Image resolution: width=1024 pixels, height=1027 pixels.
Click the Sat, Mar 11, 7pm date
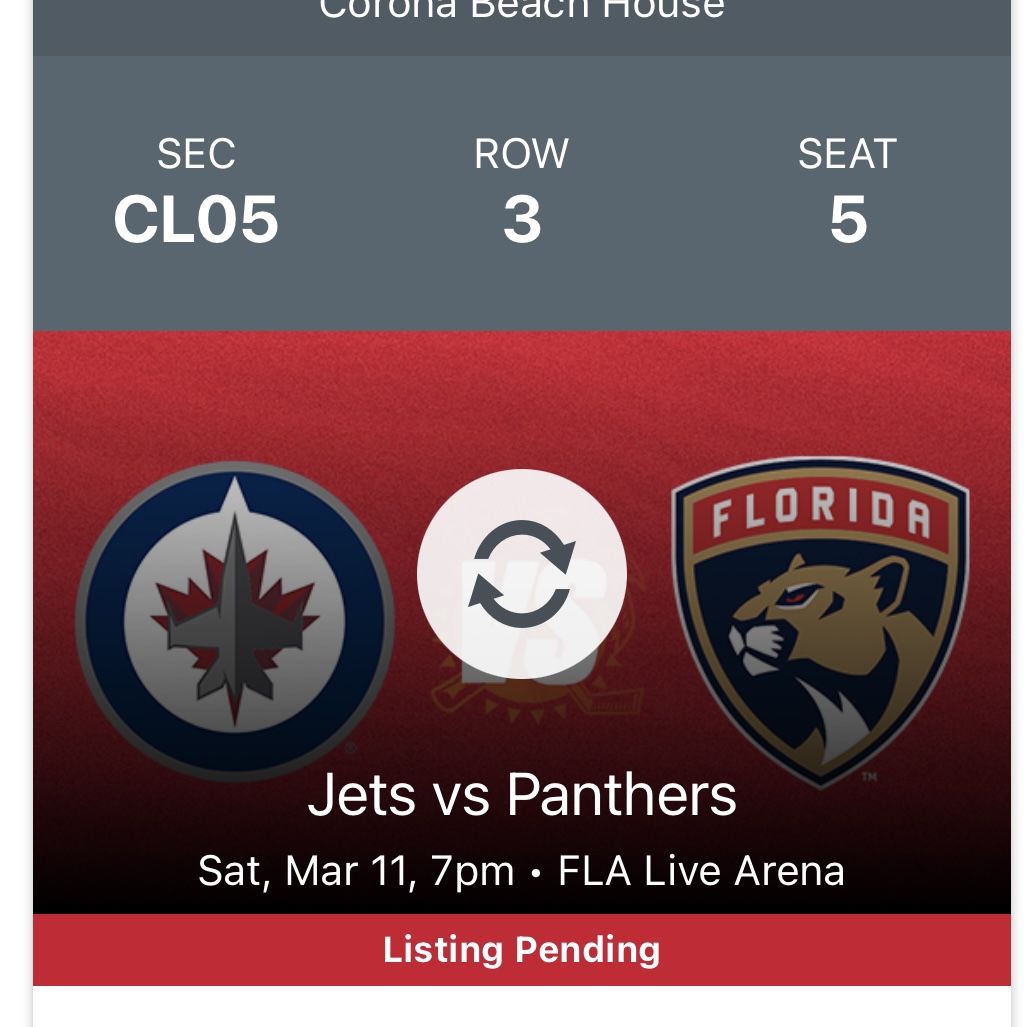(356, 871)
